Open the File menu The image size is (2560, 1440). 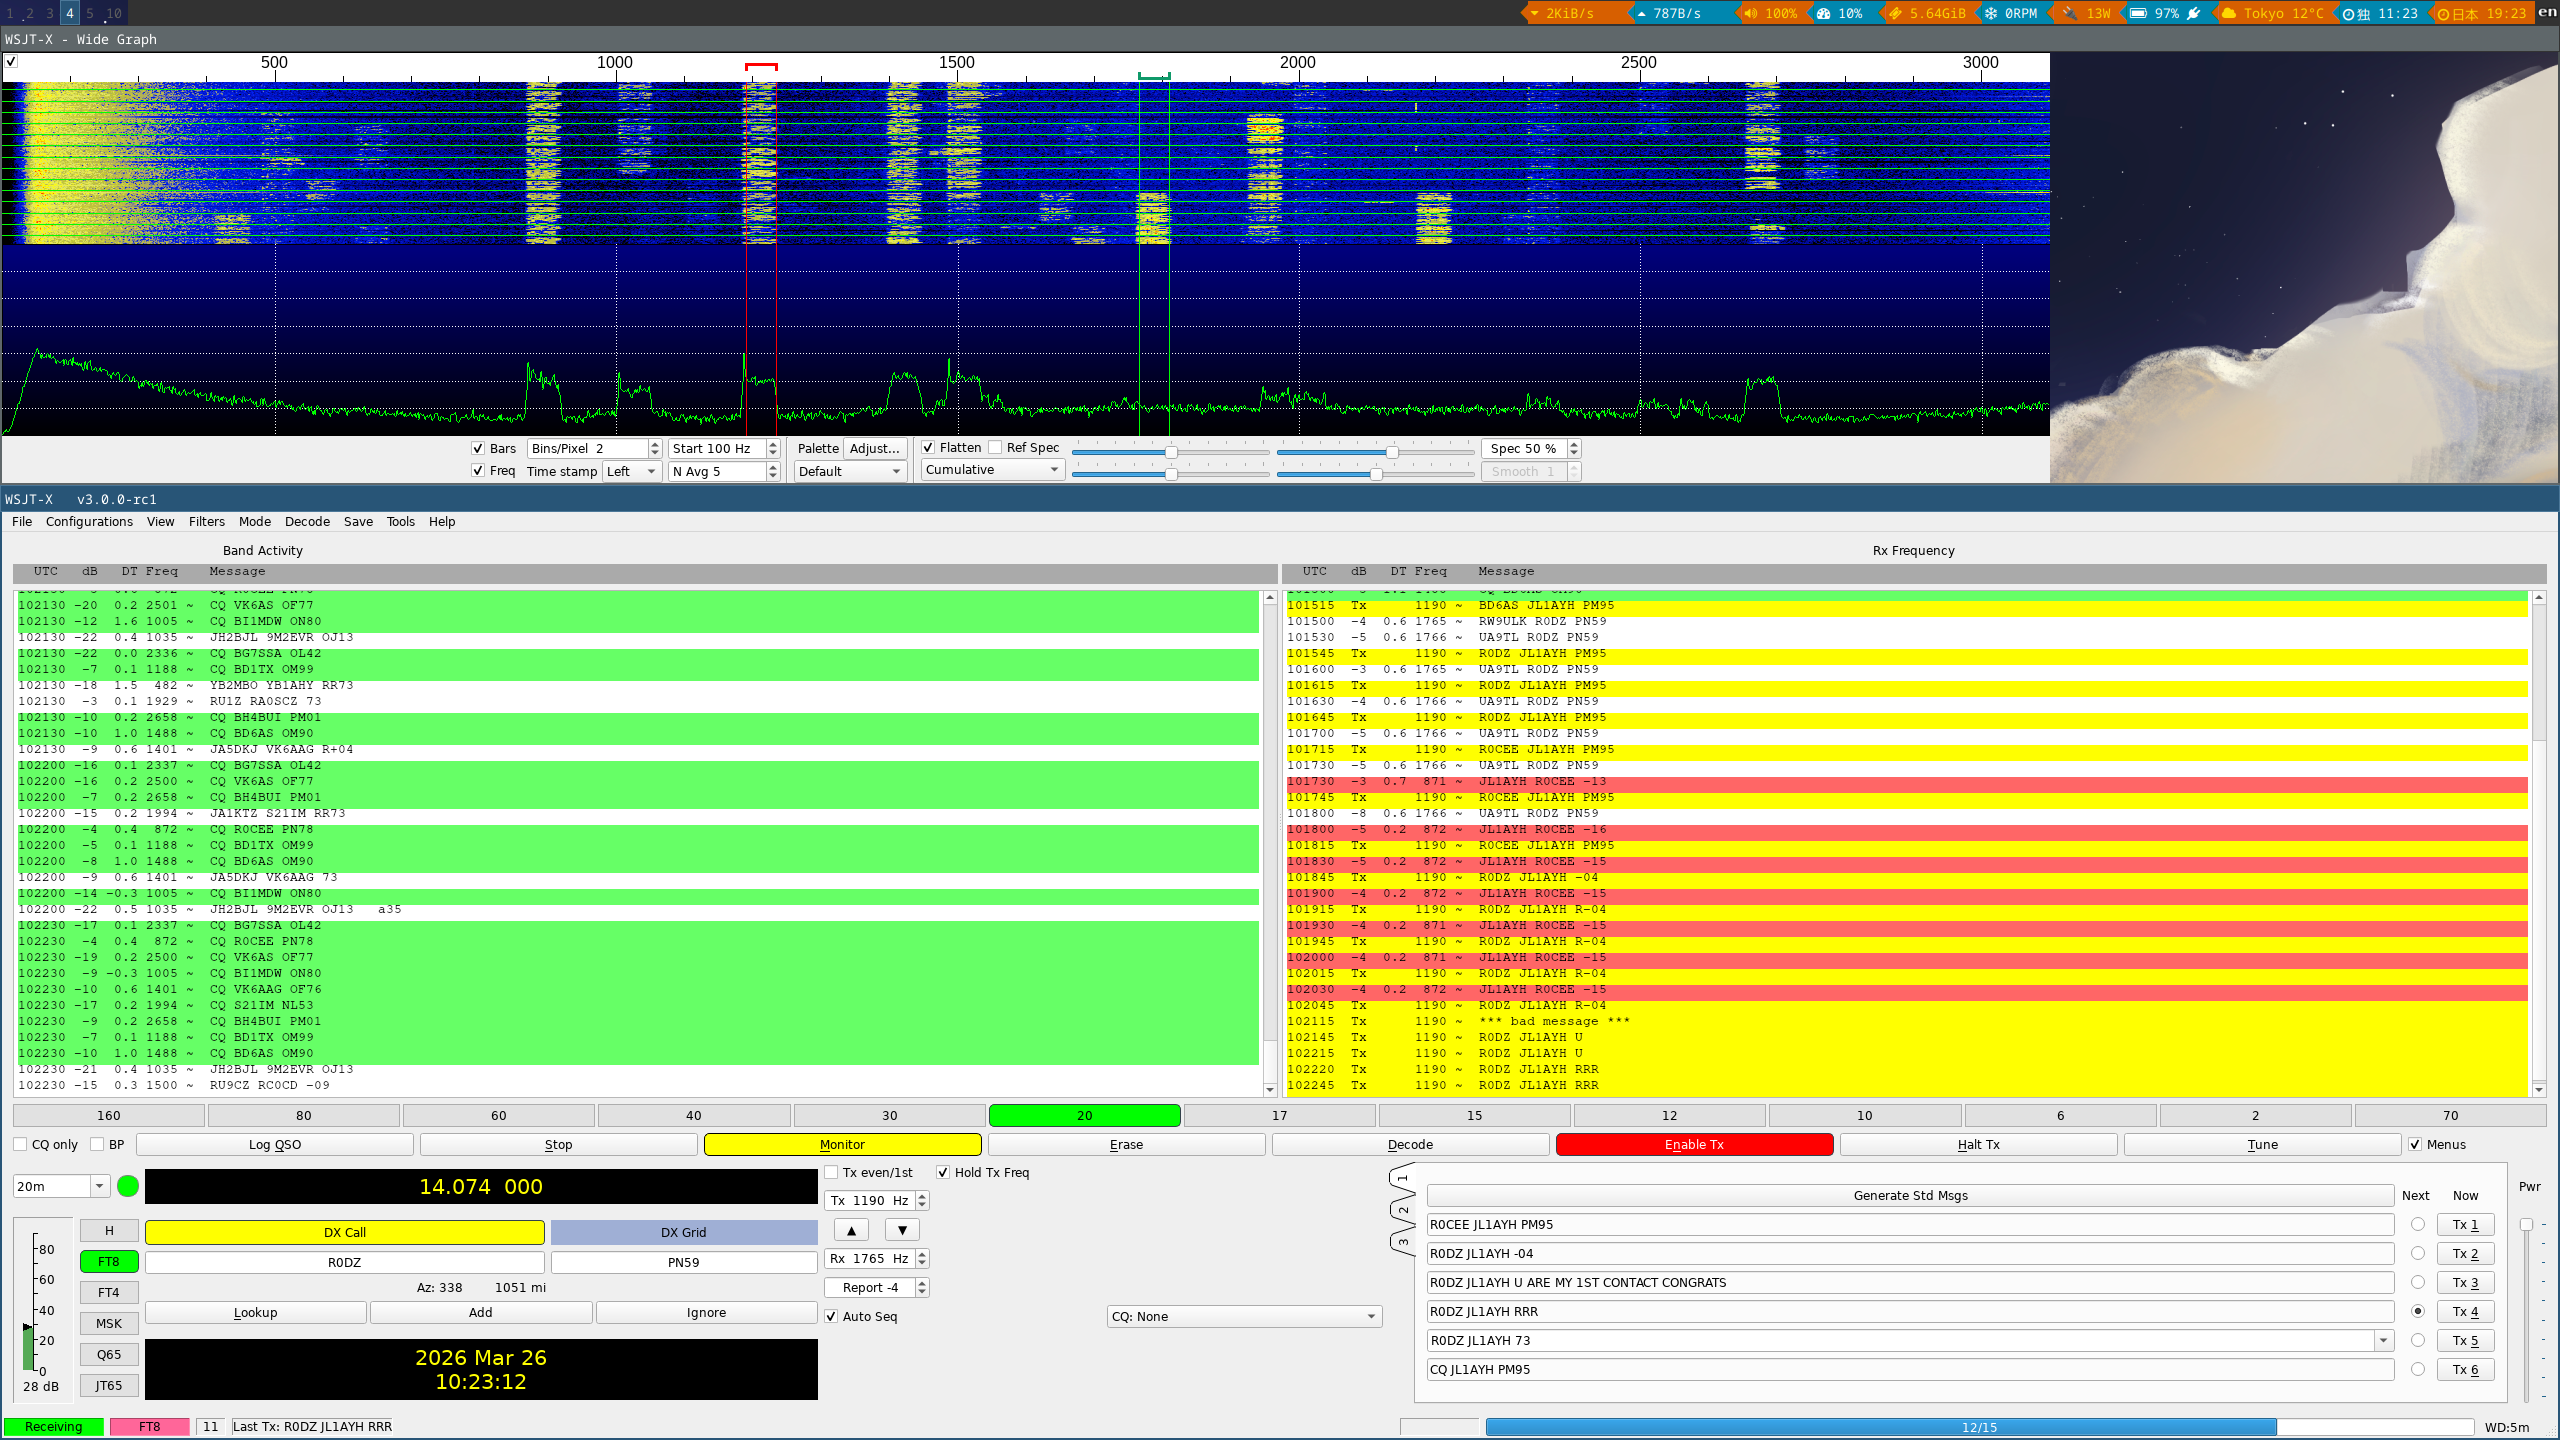[22, 521]
